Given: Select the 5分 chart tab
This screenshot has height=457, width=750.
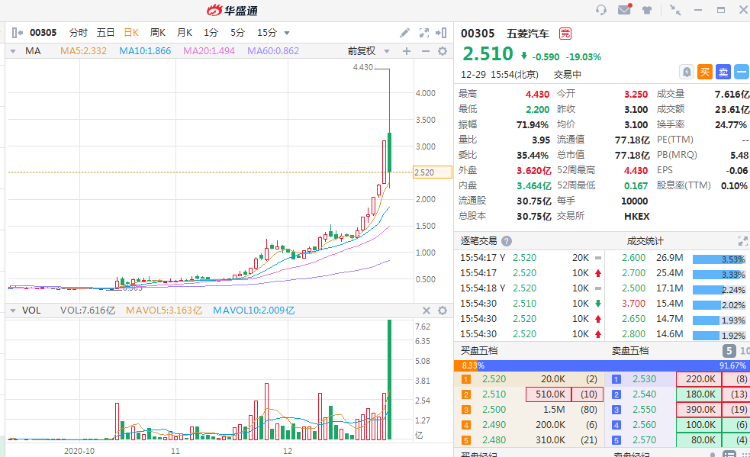Looking at the screenshot, I should (237, 33).
